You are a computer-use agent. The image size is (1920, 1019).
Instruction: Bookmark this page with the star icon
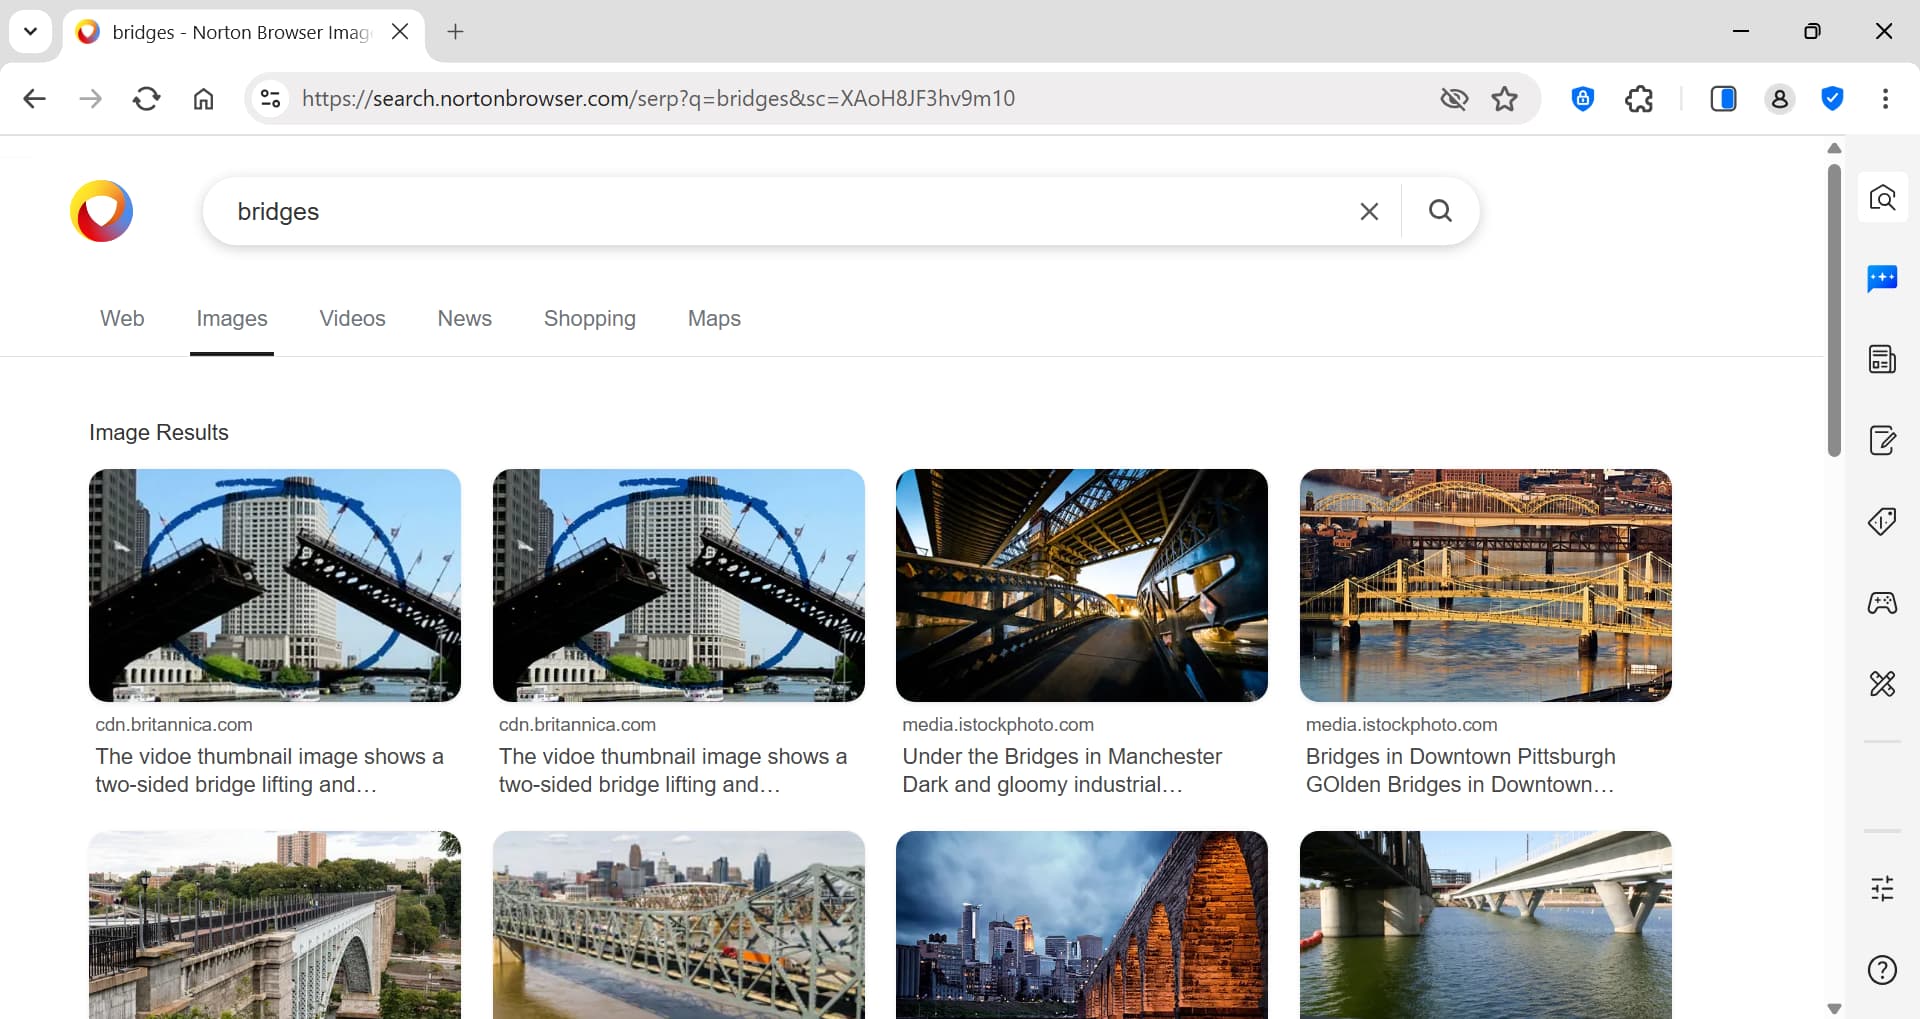tap(1504, 98)
